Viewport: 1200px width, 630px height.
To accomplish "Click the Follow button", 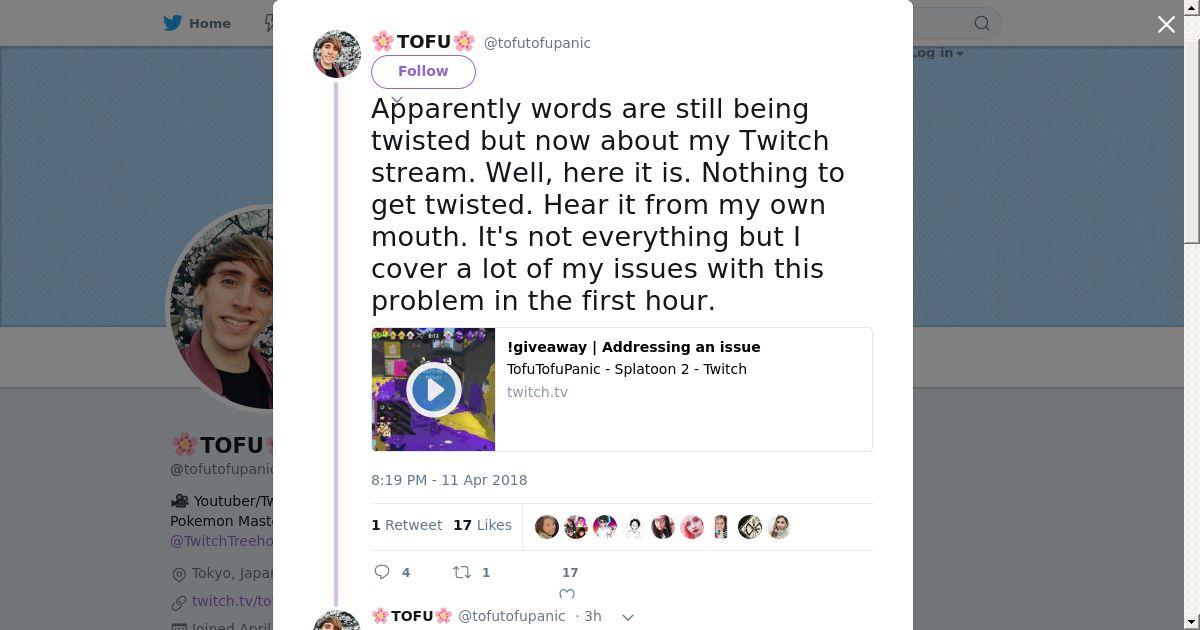I will (423, 71).
